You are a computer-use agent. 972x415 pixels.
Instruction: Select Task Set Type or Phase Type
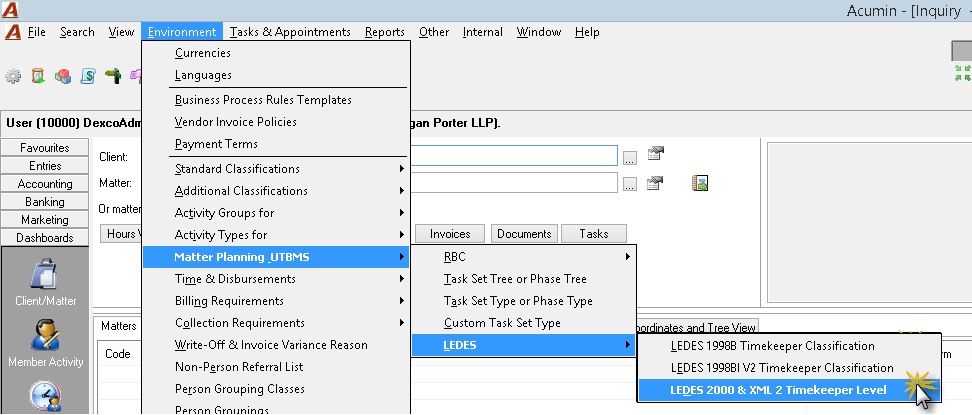point(524,301)
